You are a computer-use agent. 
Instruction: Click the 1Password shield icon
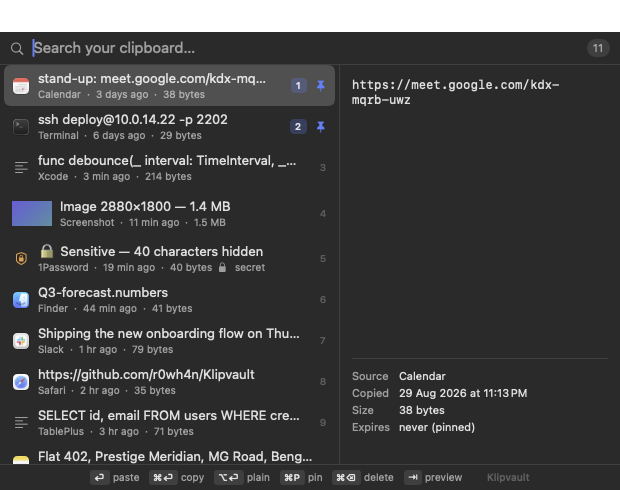[21, 259]
